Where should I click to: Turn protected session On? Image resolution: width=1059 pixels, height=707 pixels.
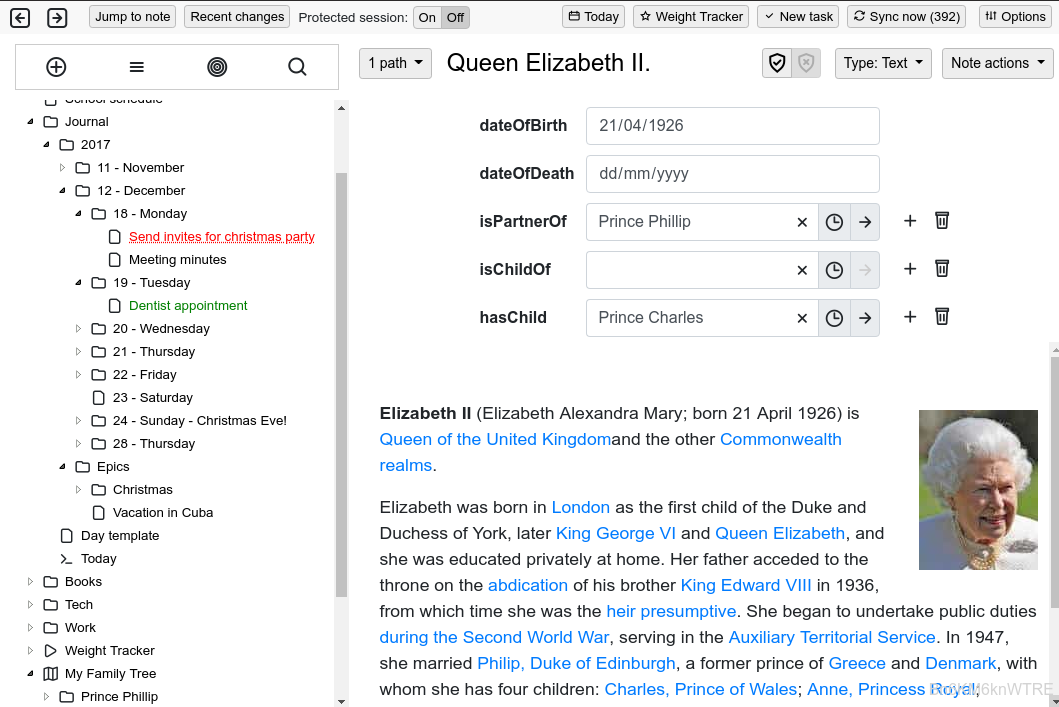pyautogui.click(x=428, y=17)
